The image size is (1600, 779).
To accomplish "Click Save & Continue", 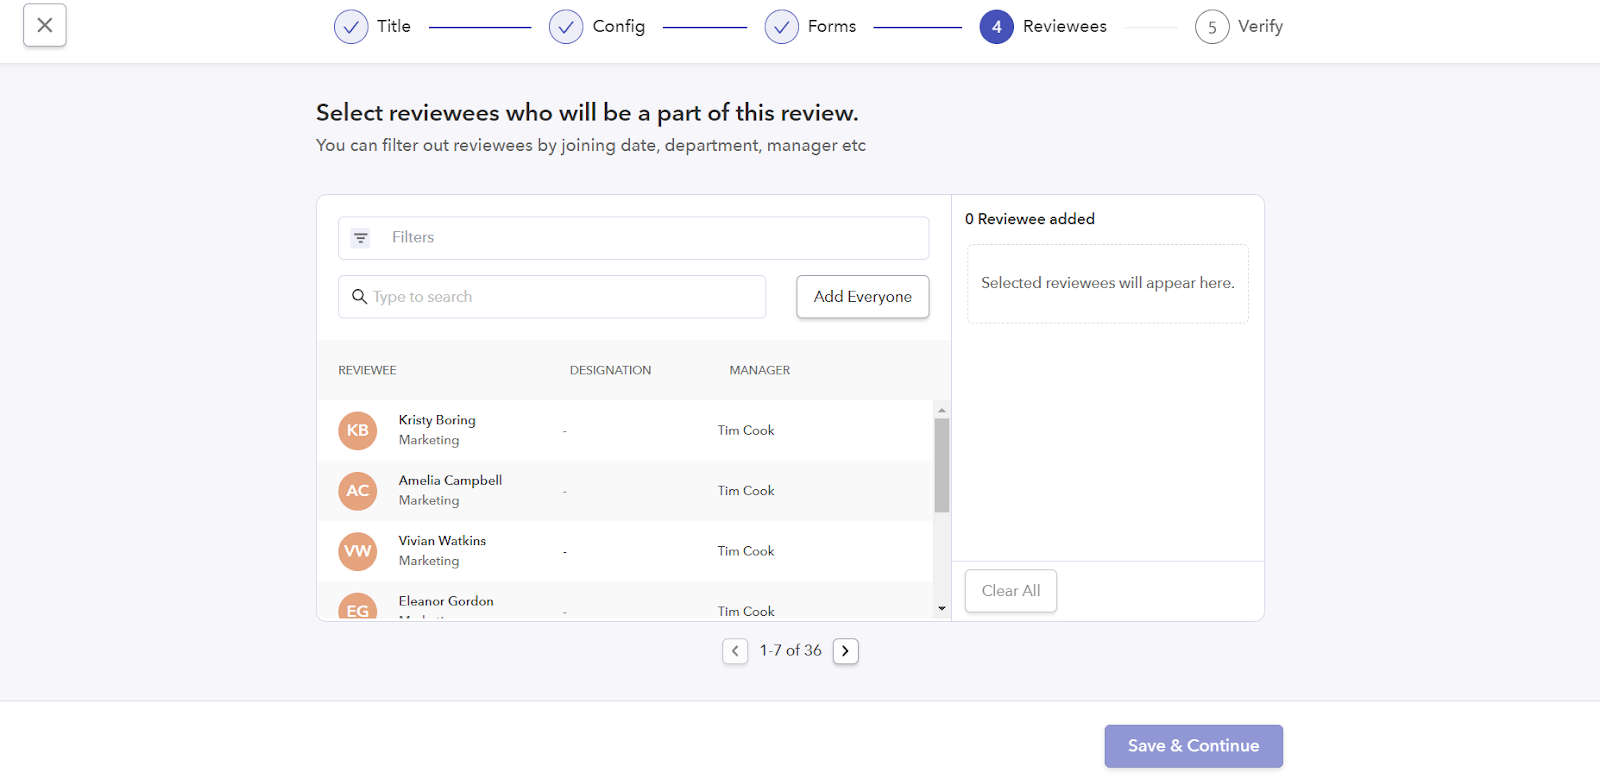I will 1193,746.
